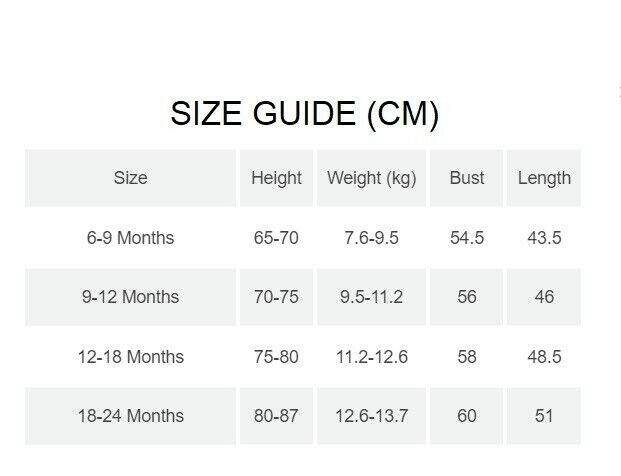This screenshot has width=621, height=476.
Task: Select the 75-80 height cell
Action: point(276,357)
